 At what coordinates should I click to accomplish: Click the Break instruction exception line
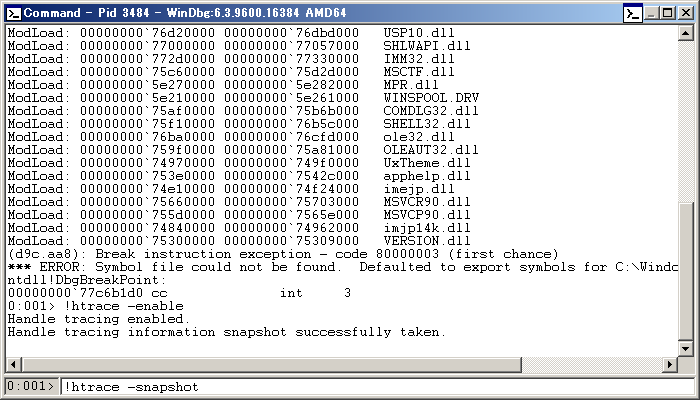(x=283, y=254)
